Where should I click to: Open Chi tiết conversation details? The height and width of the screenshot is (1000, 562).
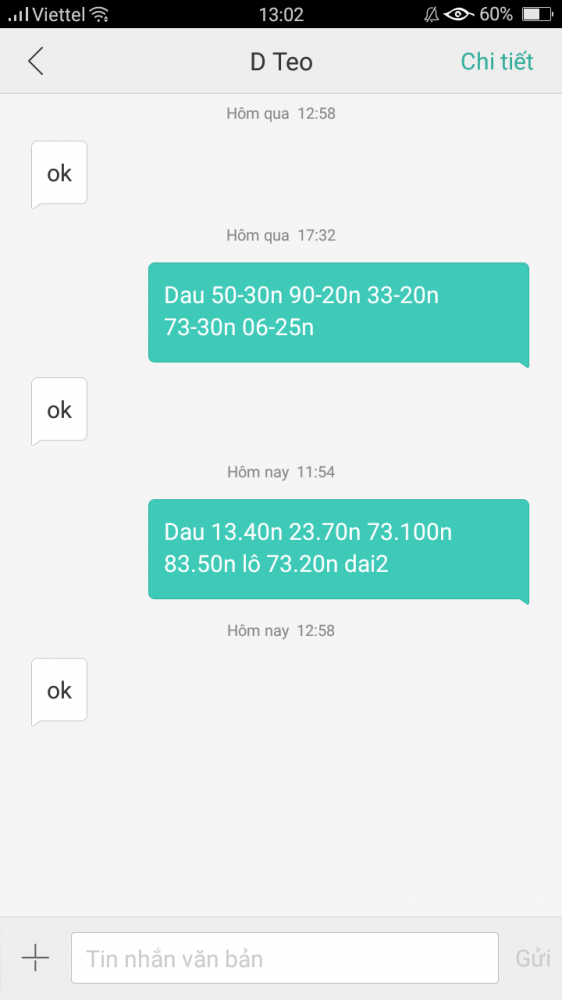click(x=497, y=62)
